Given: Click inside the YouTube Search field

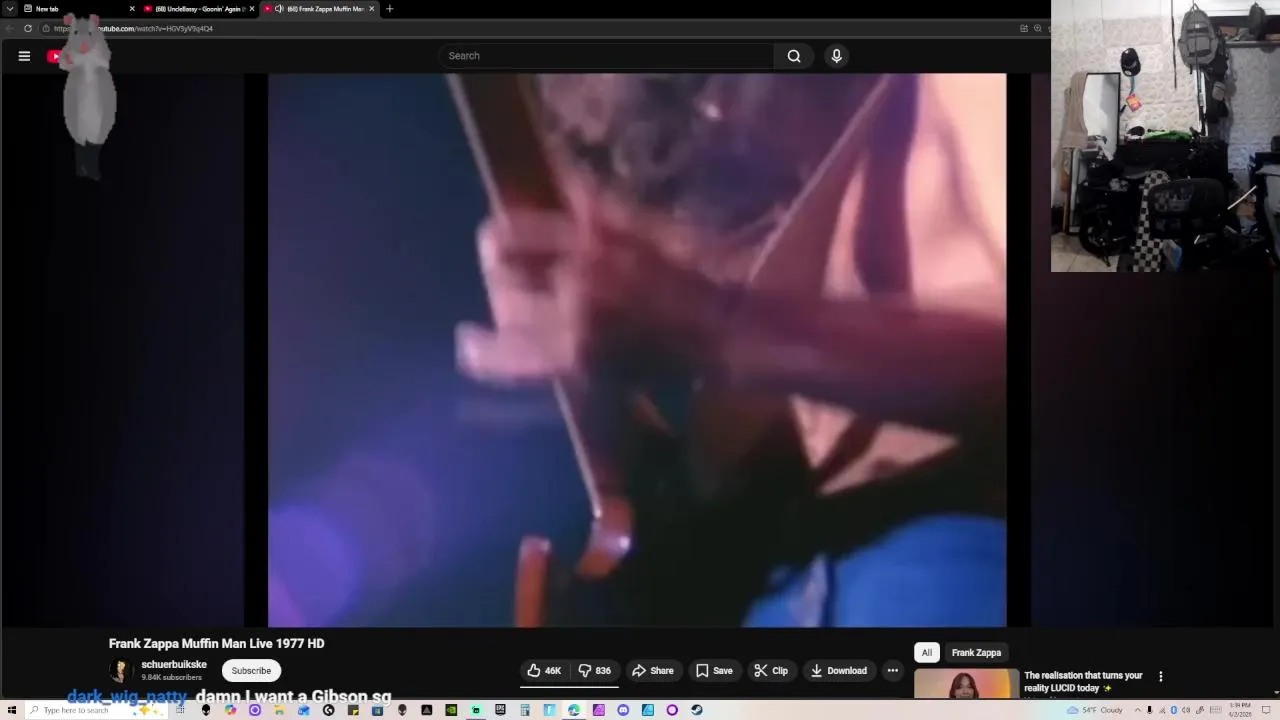Looking at the screenshot, I should coord(606,56).
